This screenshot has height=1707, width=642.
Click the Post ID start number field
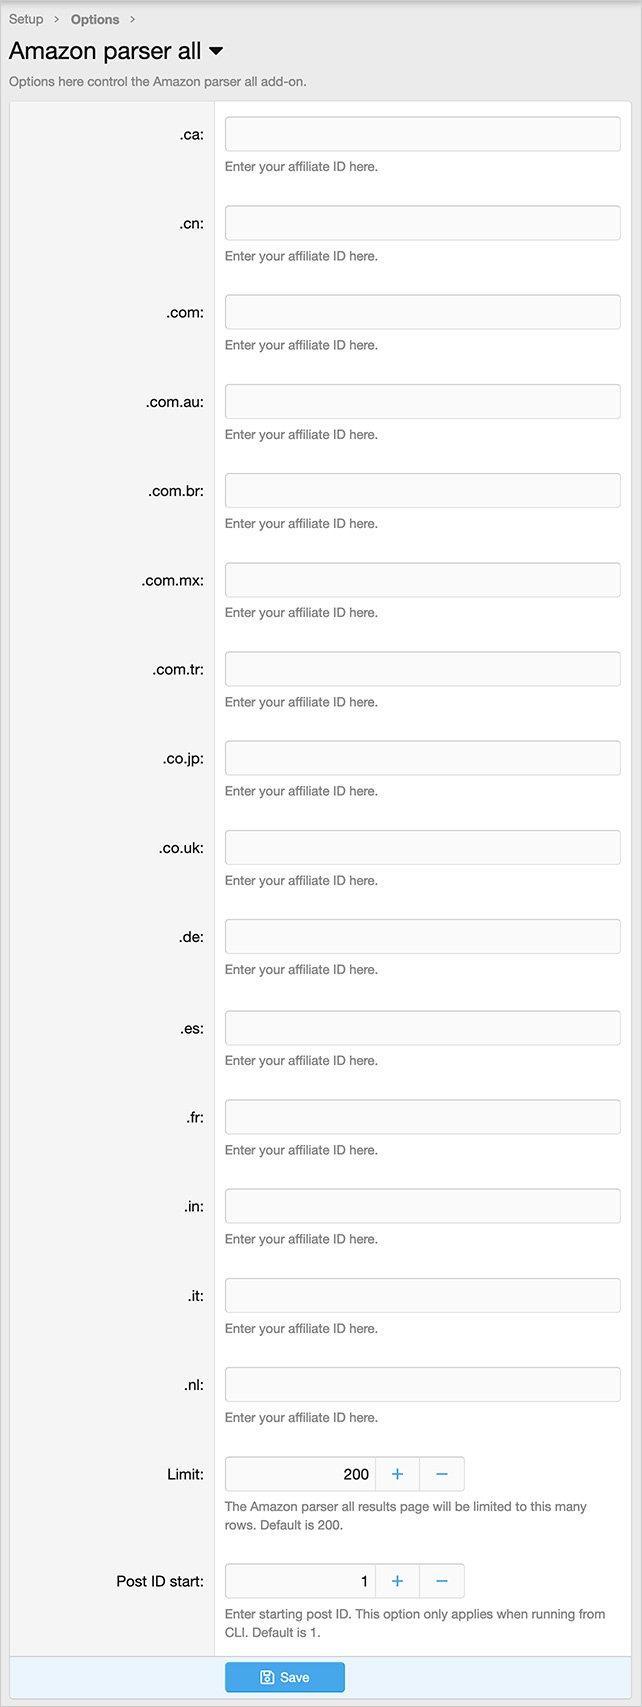pyautogui.click(x=300, y=1581)
